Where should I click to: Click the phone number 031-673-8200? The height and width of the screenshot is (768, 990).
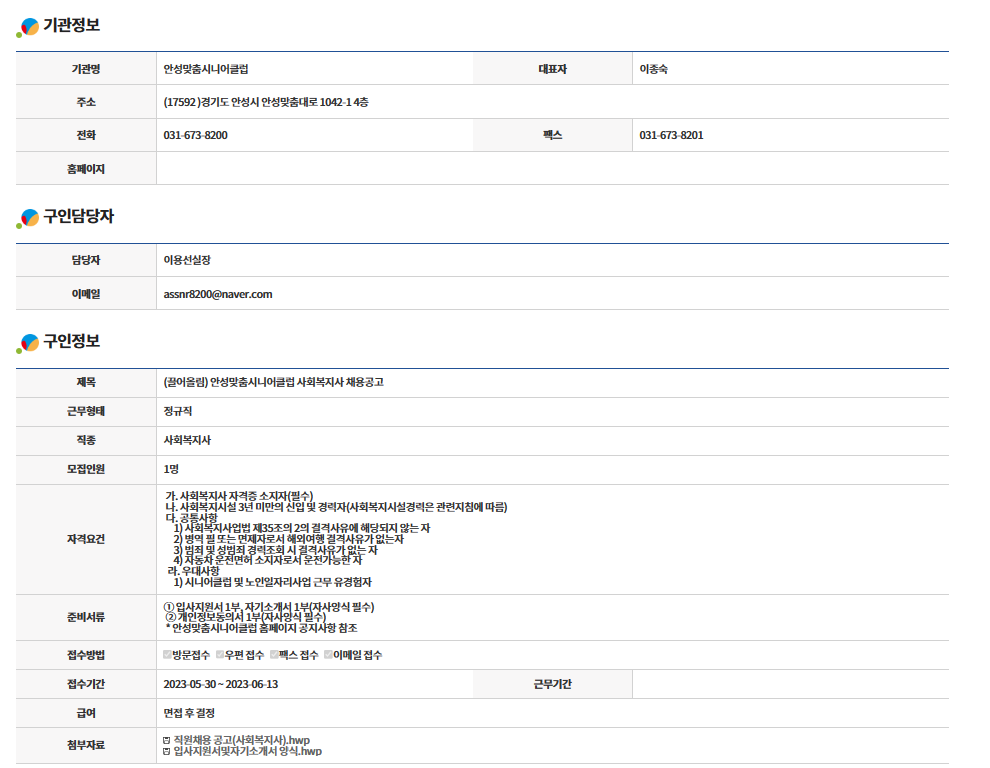pyautogui.click(x=195, y=135)
